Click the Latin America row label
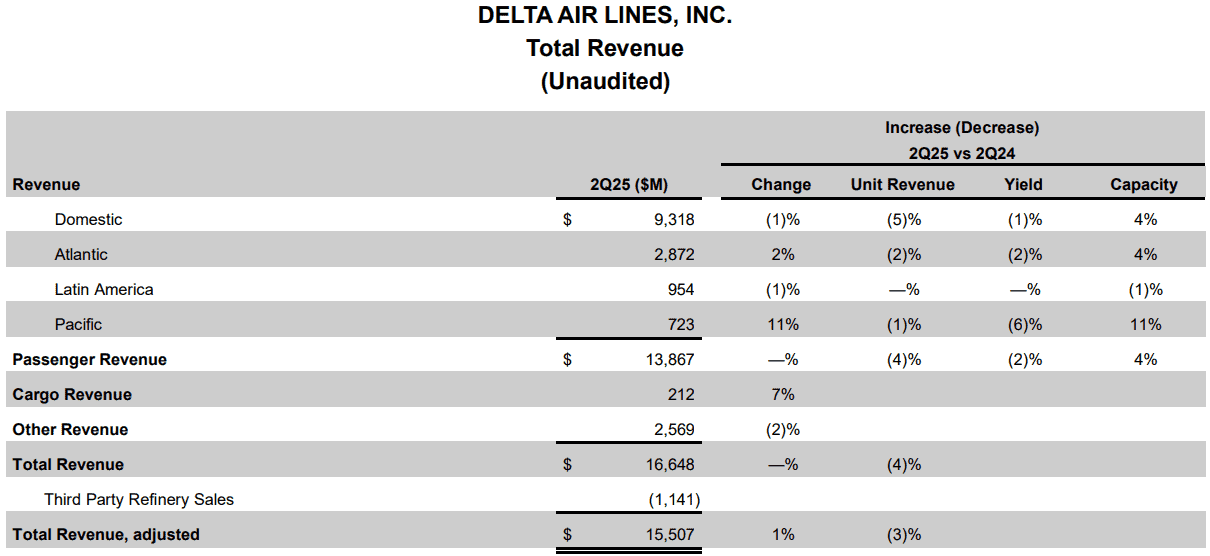This screenshot has height=556, width=1210. click(104, 289)
